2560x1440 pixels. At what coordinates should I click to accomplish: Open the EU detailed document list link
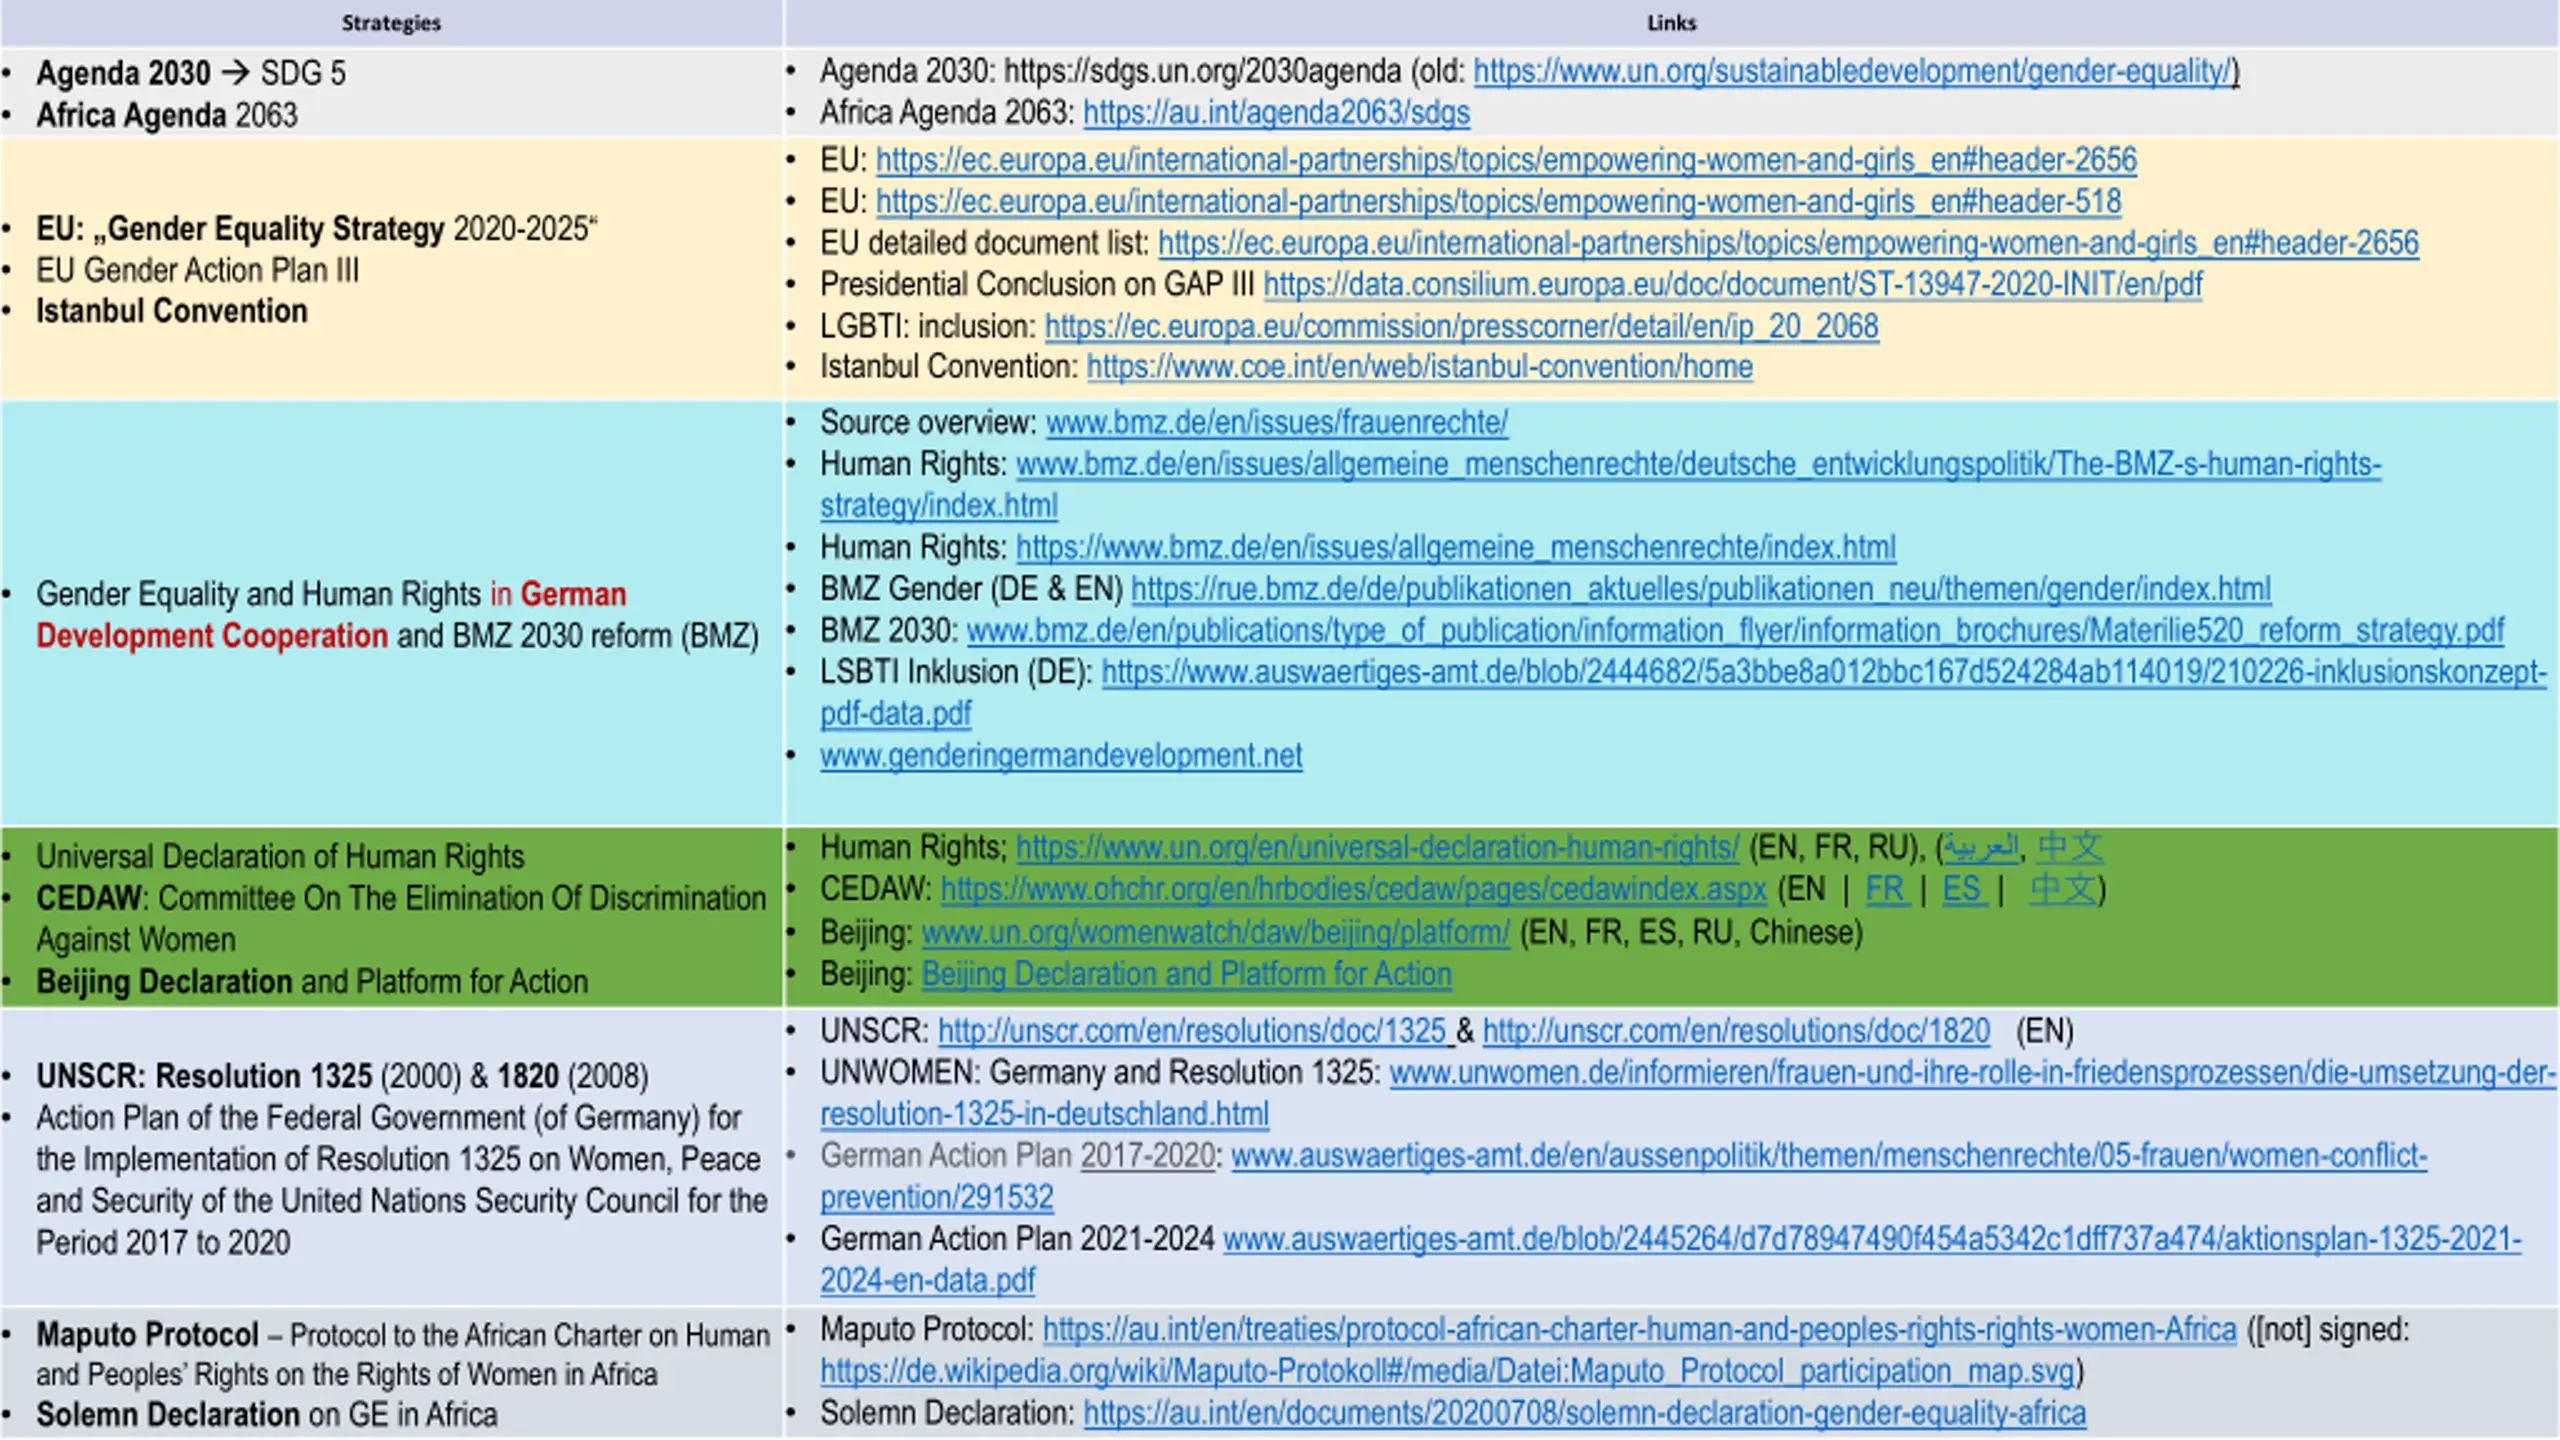coord(1788,243)
